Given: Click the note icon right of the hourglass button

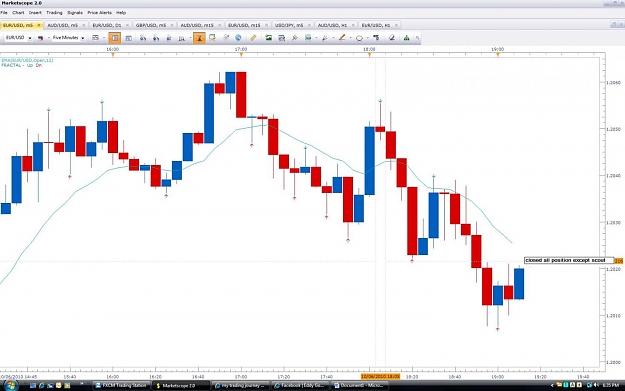Looking at the screenshot, I should click(x=212, y=38).
